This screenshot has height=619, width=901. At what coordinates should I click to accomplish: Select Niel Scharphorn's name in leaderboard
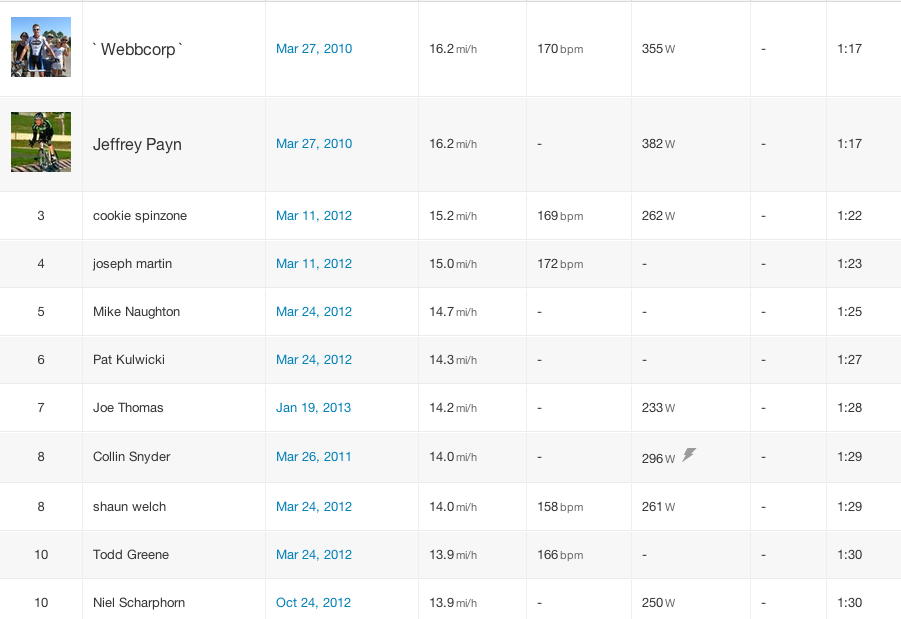[139, 603]
